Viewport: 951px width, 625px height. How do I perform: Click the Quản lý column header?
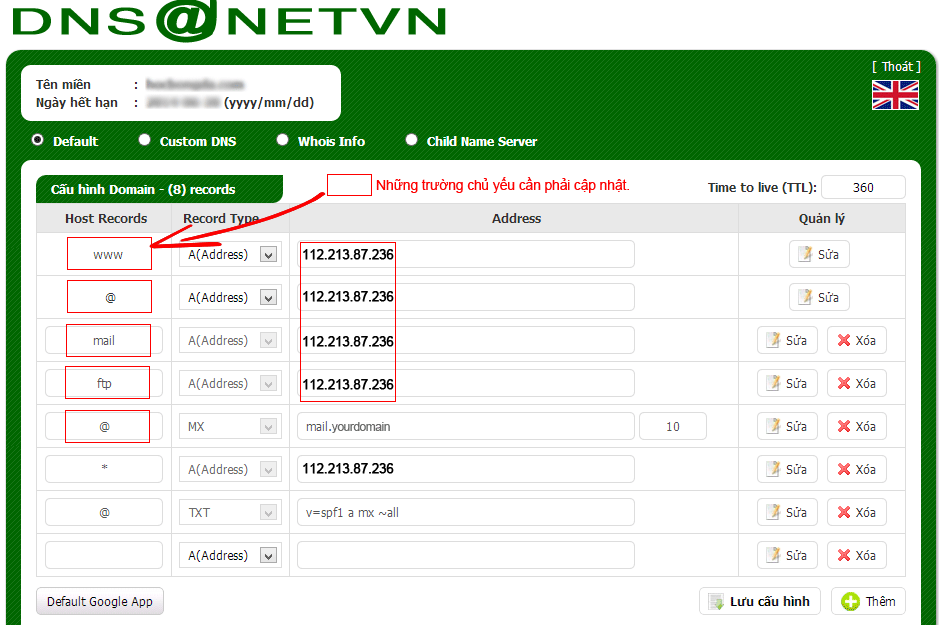click(x=821, y=218)
